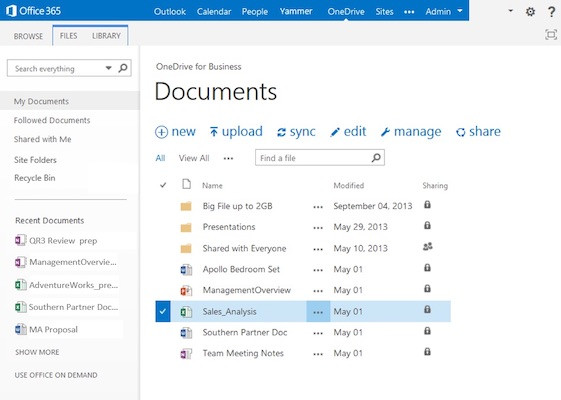Click the magnifier in Find a file box

point(376,157)
